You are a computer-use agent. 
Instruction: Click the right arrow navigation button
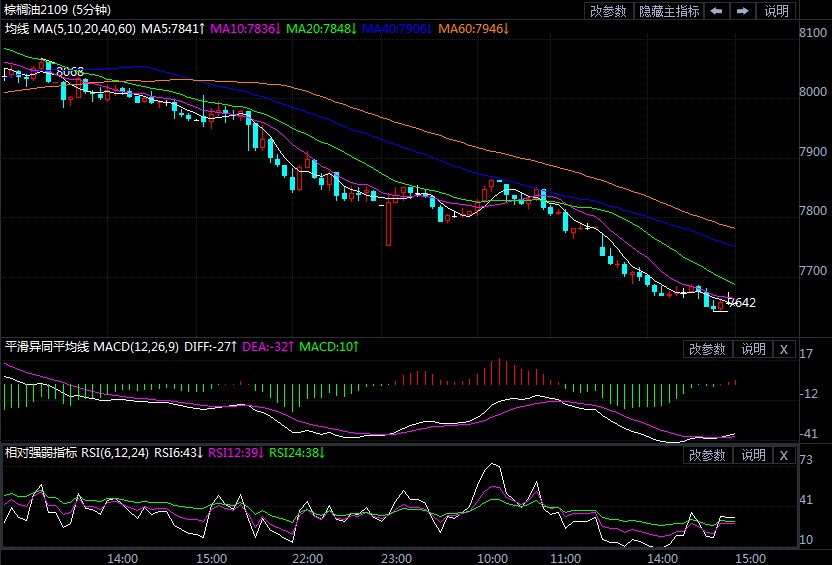742,11
